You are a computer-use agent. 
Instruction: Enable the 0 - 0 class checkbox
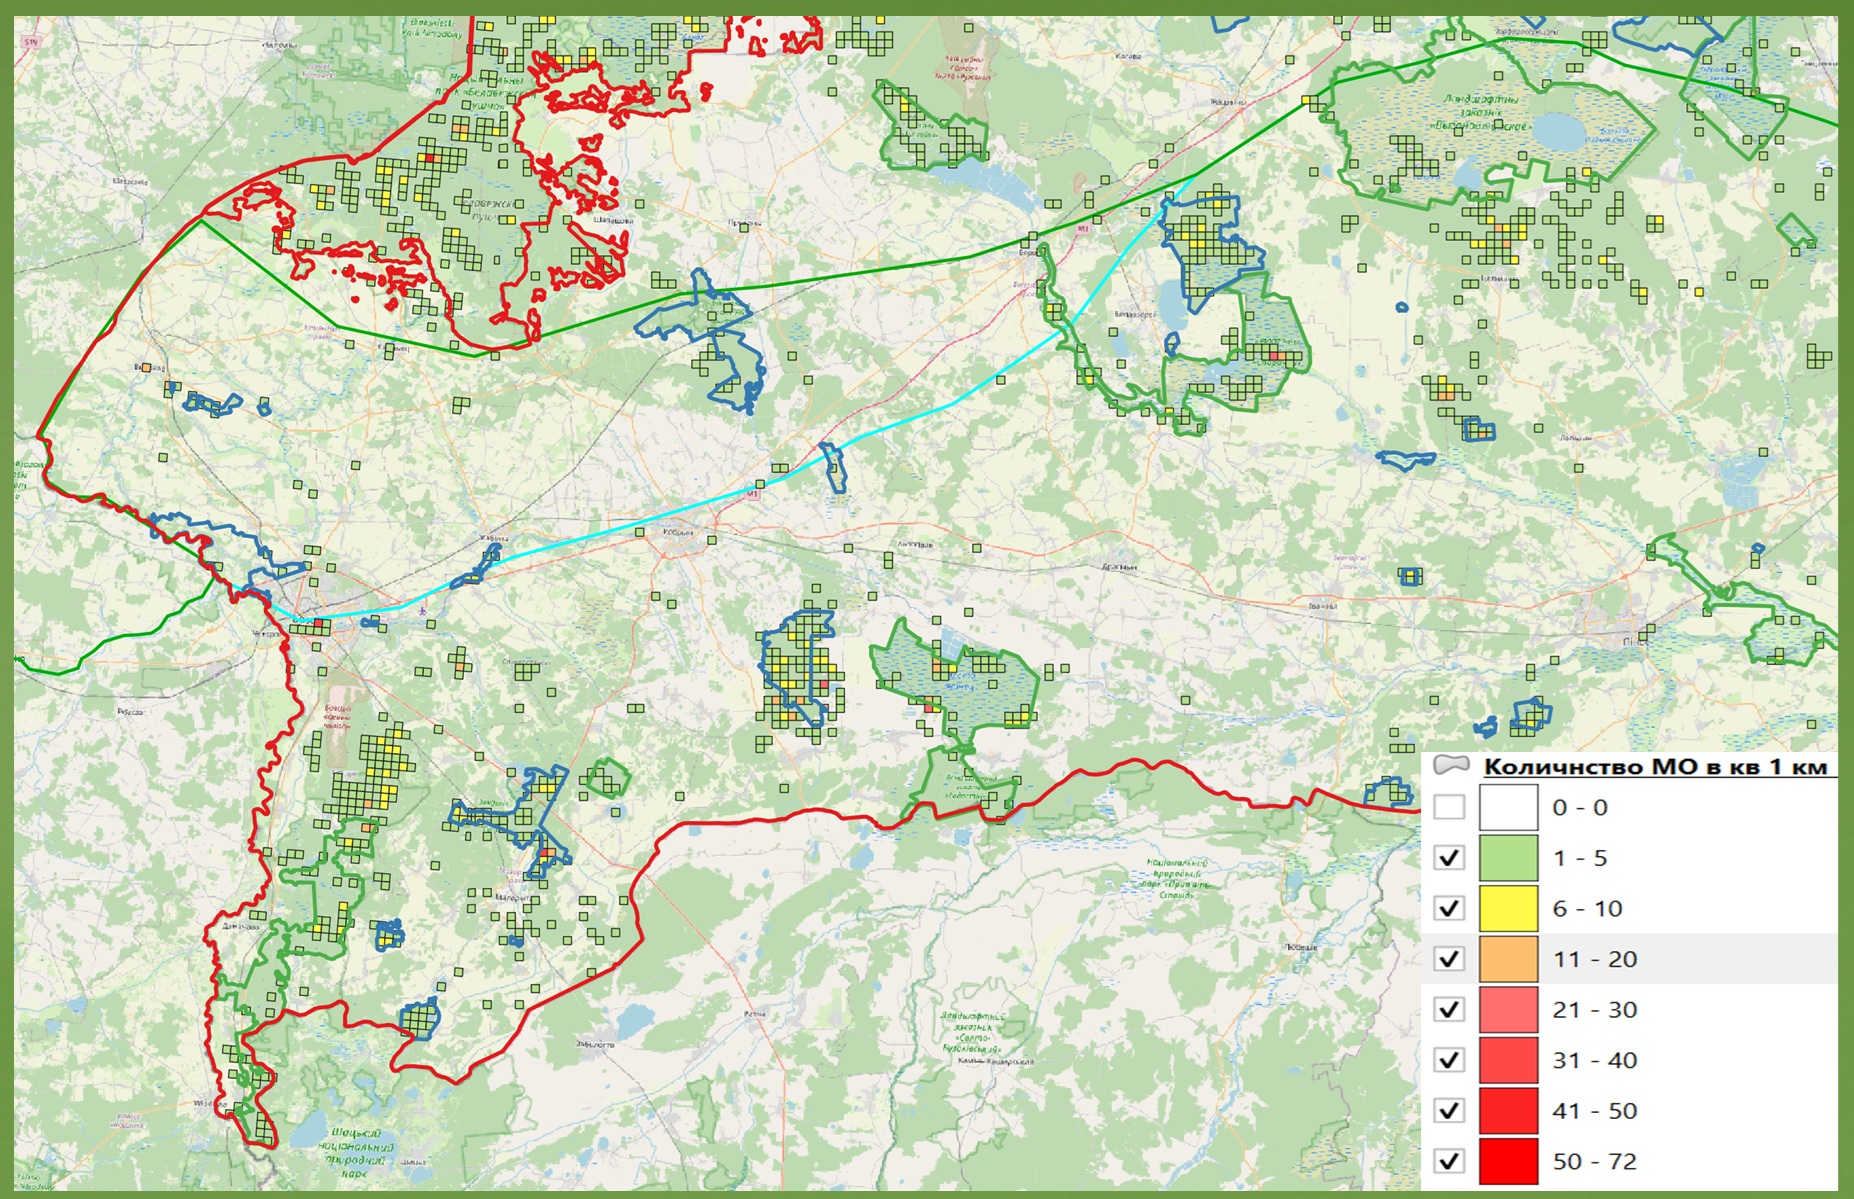tap(1449, 807)
